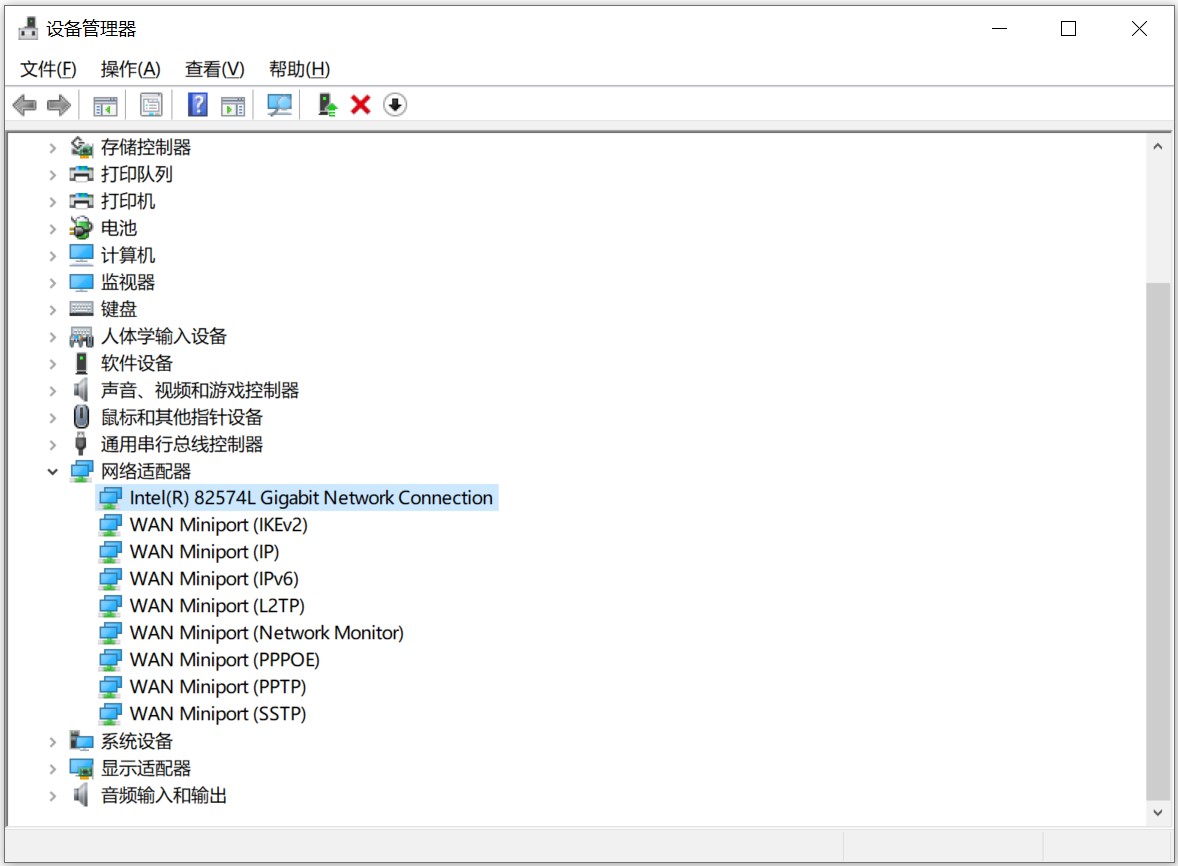Click the 存储控制器 category icon
This screenshot has width=1178, height=866.
[81, 147]
